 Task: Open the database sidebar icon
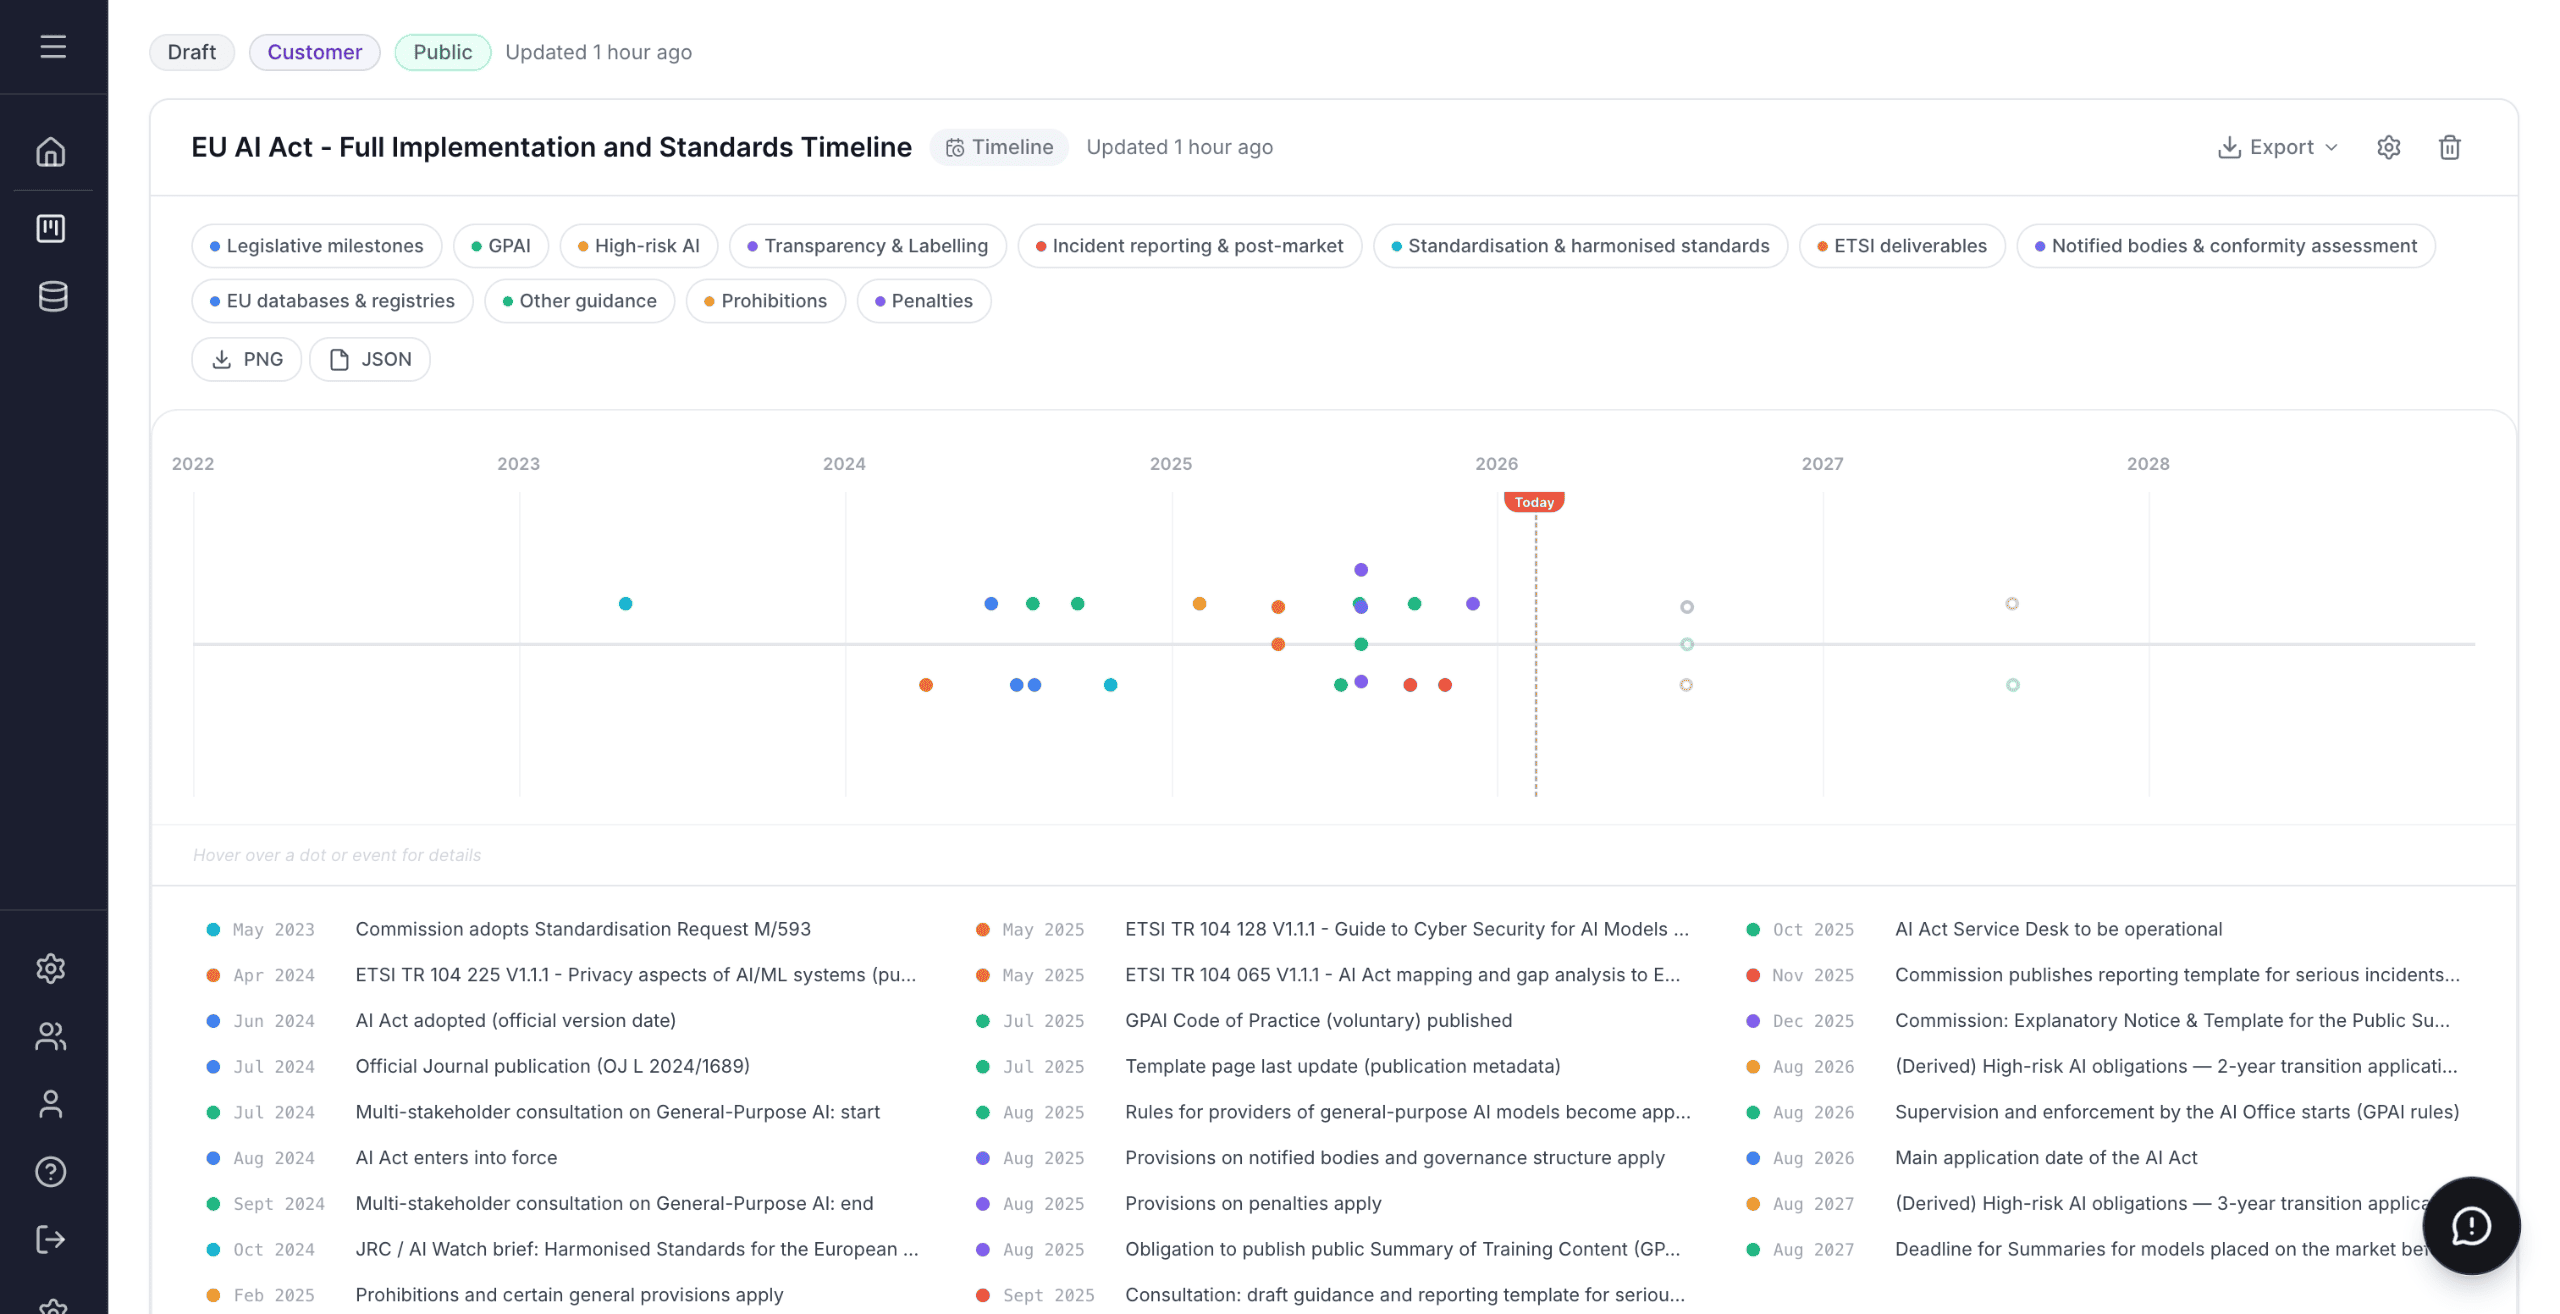[x=52, y=296]
